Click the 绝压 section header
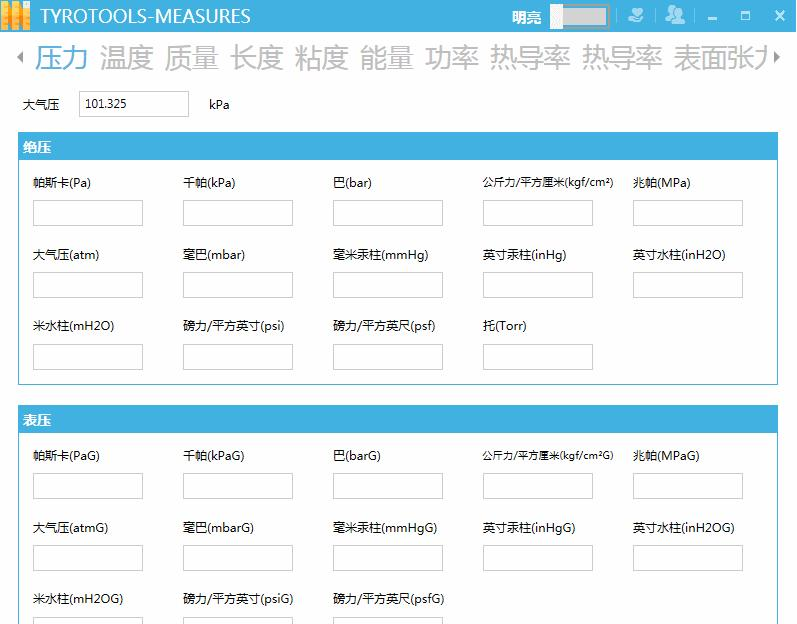Image resolution: width=797 pixels, height=624 pixels. pyautogui.click(x=398, y=147)
